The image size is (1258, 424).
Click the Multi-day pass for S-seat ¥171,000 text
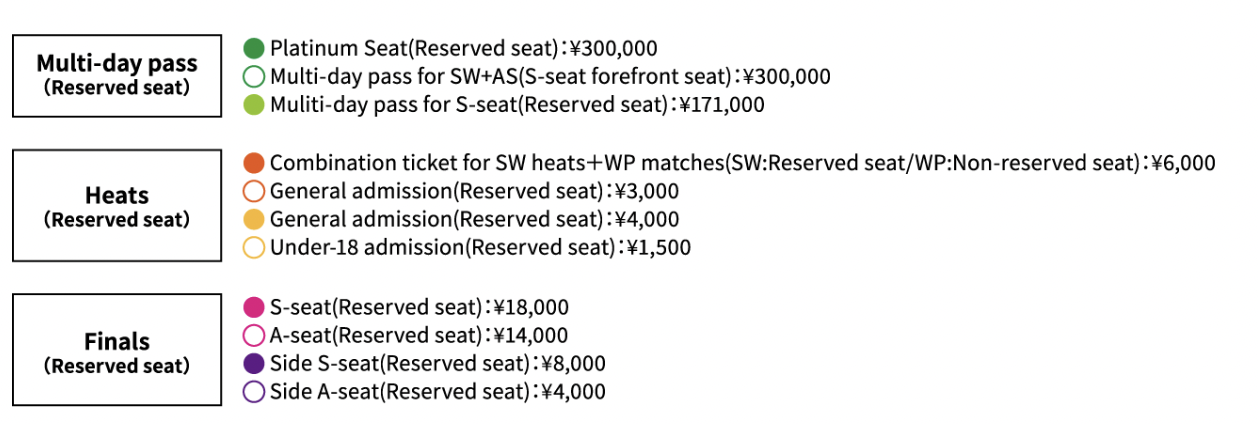(517, 104)
